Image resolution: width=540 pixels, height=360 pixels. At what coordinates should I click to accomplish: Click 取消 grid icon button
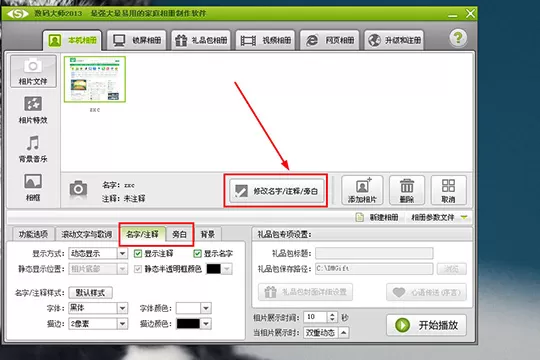[448, 190]
